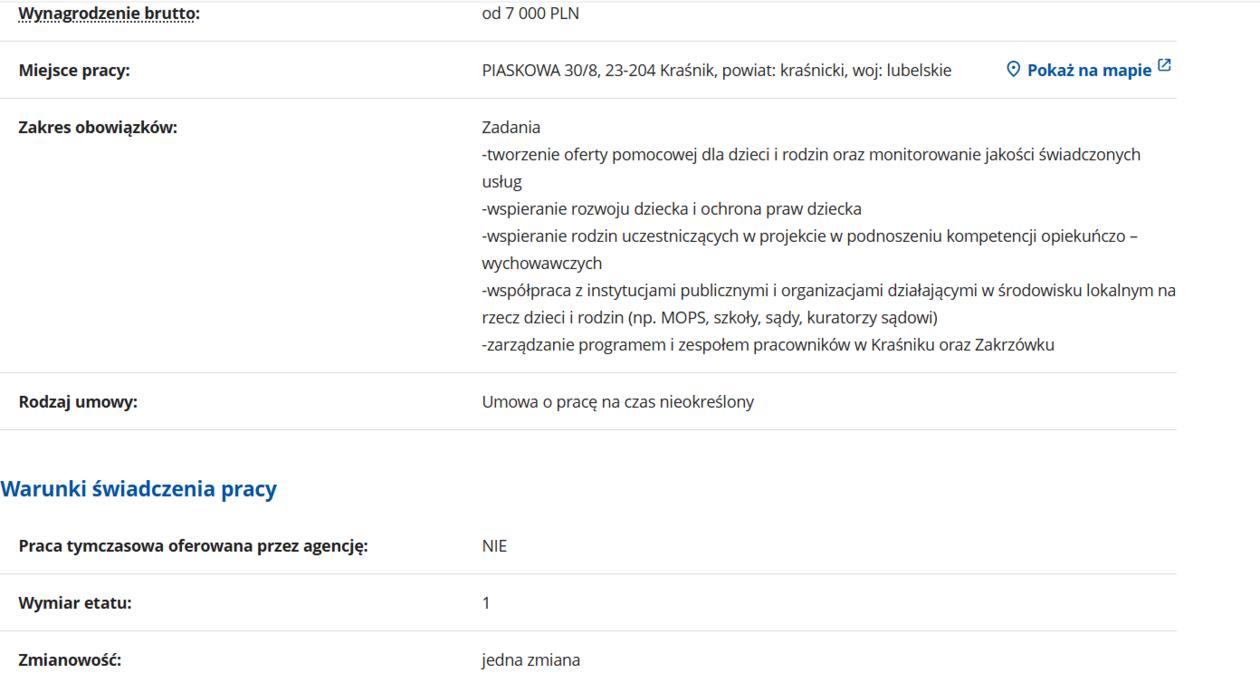1260x683 pixels.
Task: Click the "Wynagrodzenie brutto" underlined label
Action: [x=109, y=14]
